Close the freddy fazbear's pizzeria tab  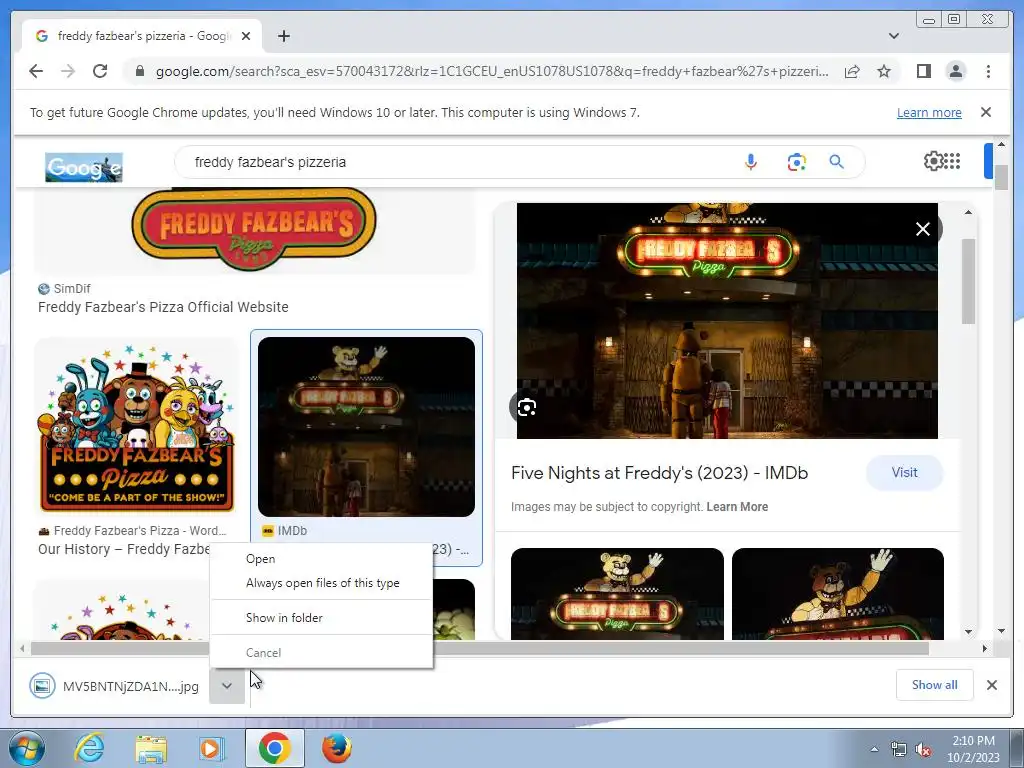[246, 36]
